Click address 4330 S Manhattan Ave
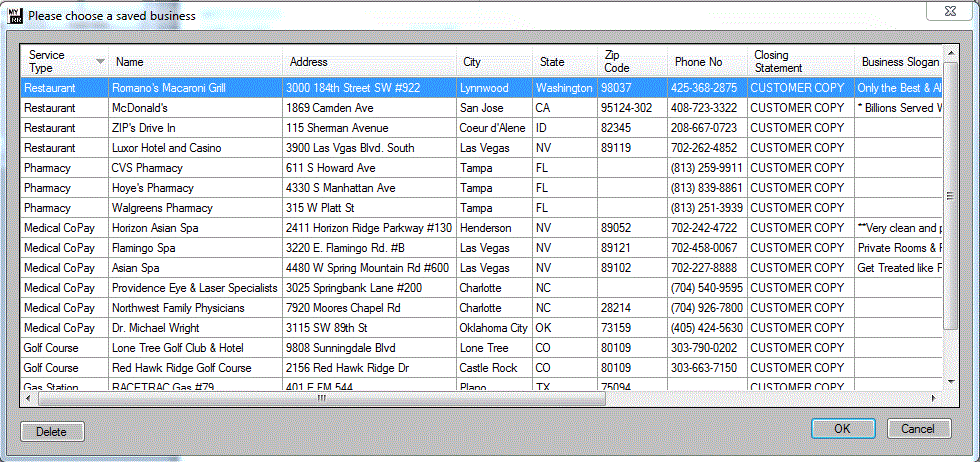 point(369,188)
